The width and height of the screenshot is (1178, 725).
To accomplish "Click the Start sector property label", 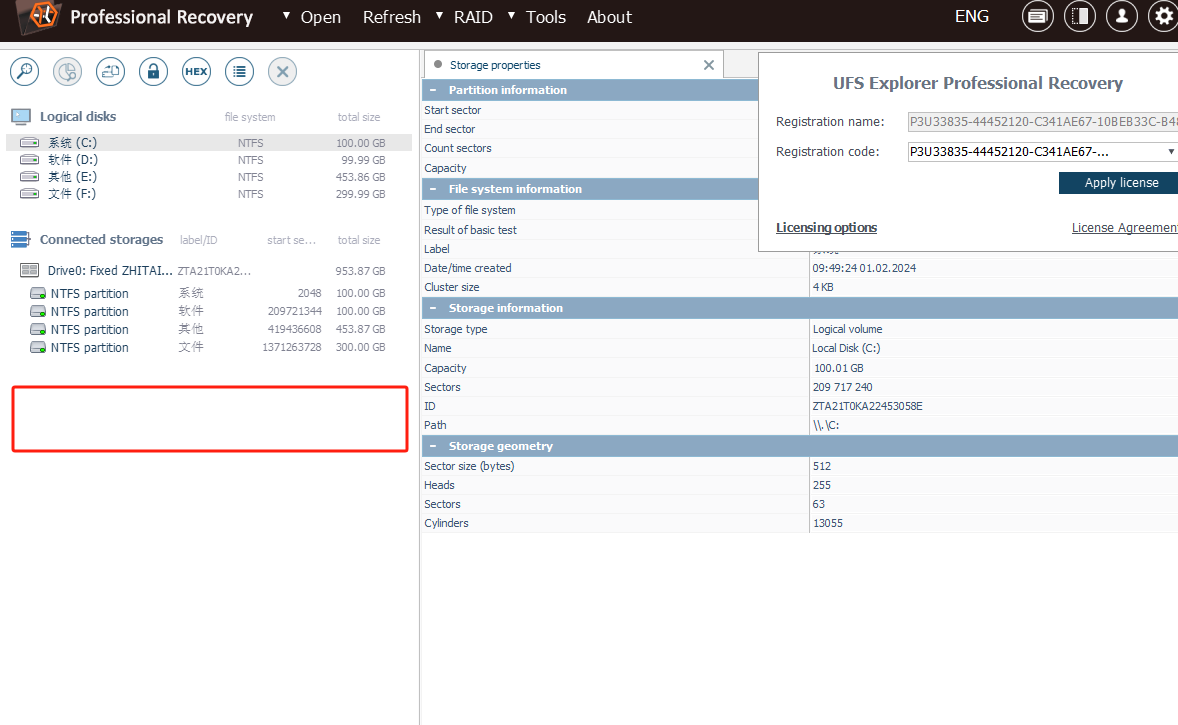I will pos(452,110).
